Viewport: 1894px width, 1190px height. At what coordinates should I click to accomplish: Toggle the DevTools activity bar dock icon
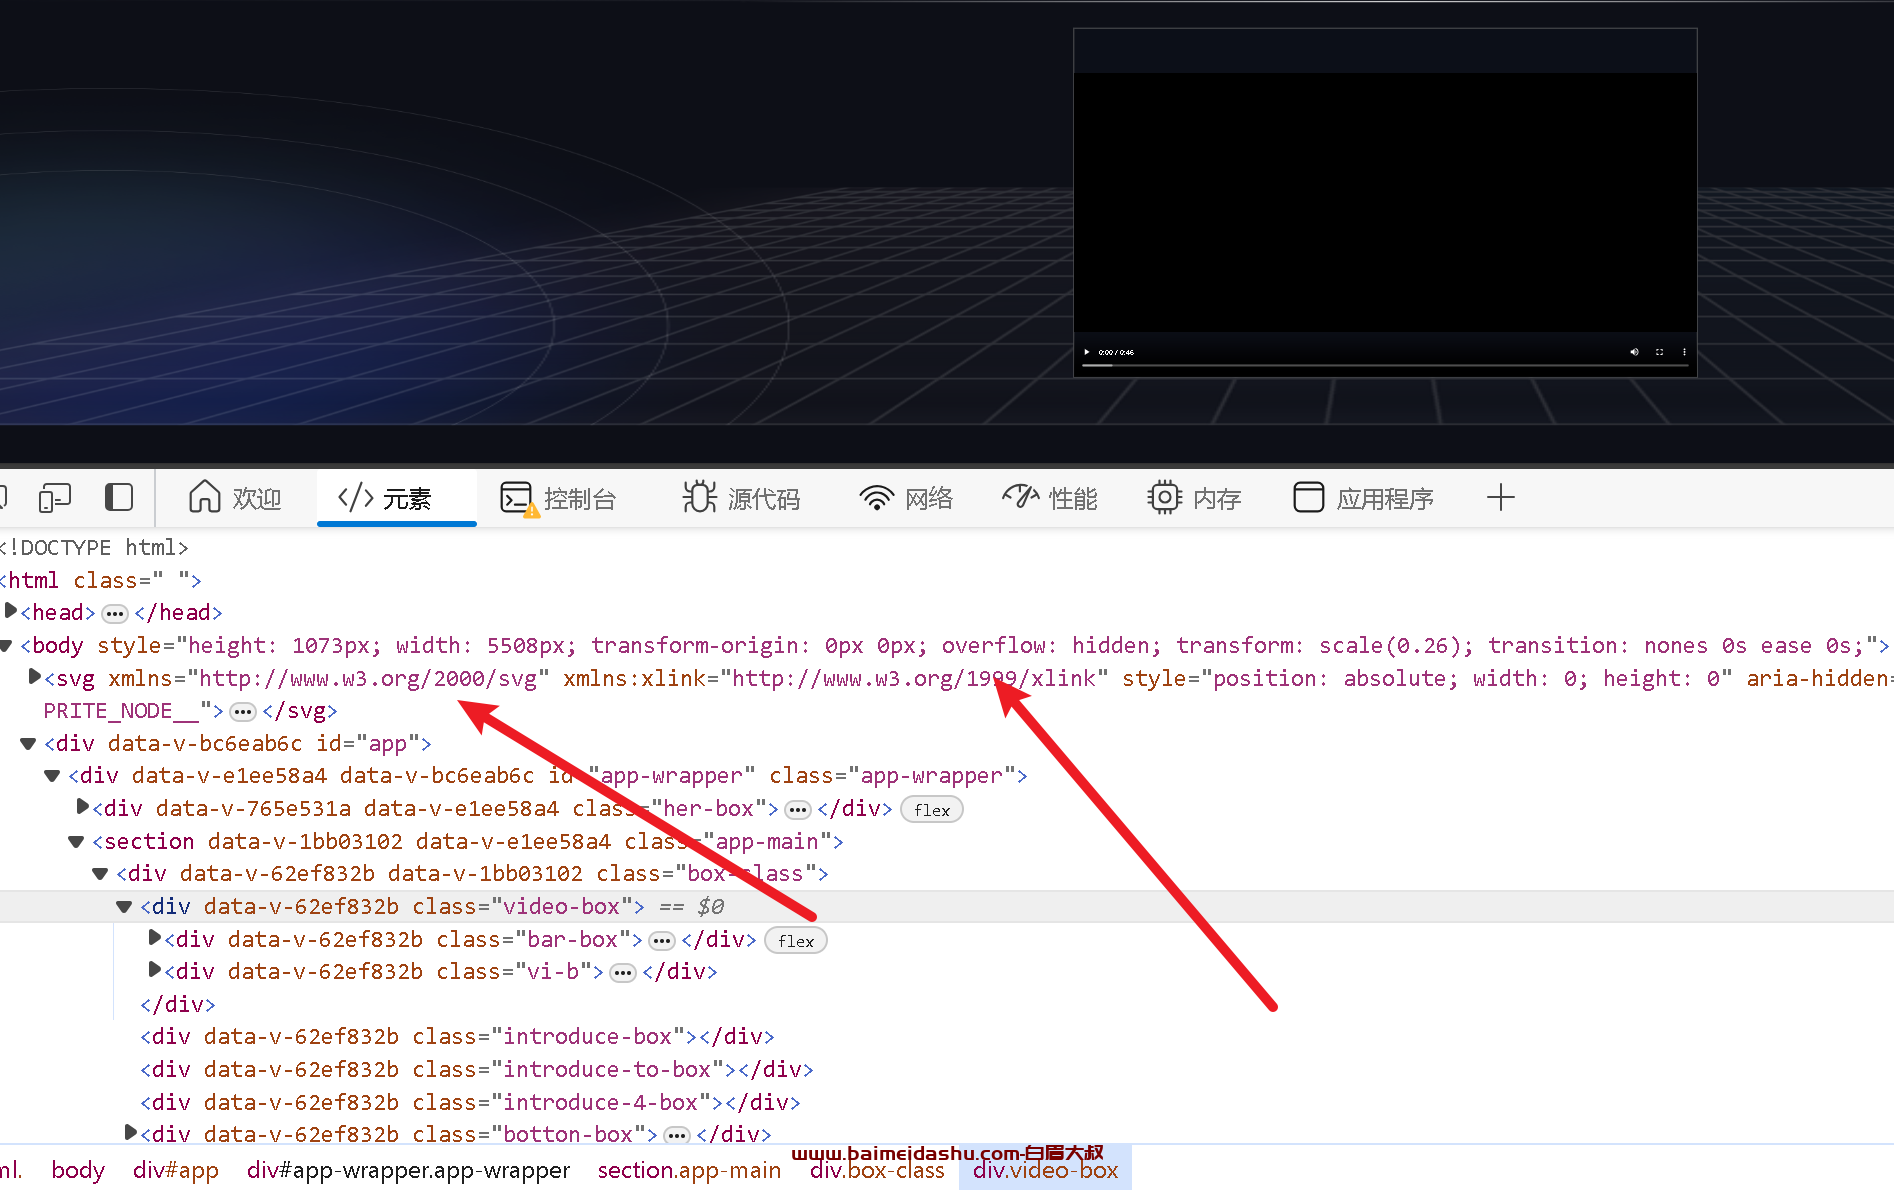click(x=119, y=497)
